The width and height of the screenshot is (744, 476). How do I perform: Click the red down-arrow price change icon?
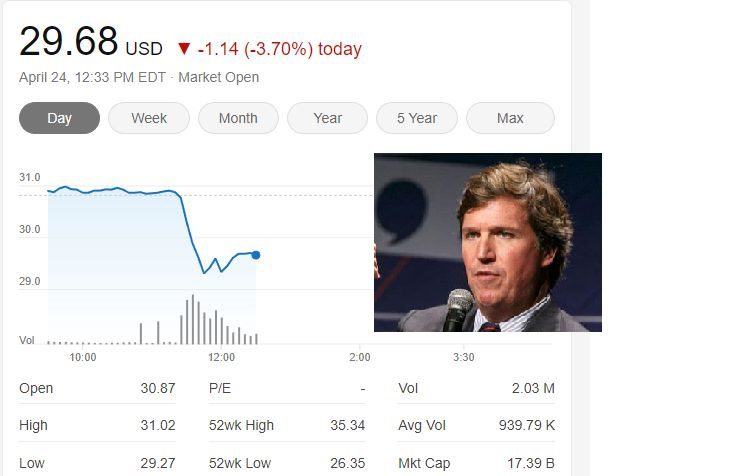[183, 49]
